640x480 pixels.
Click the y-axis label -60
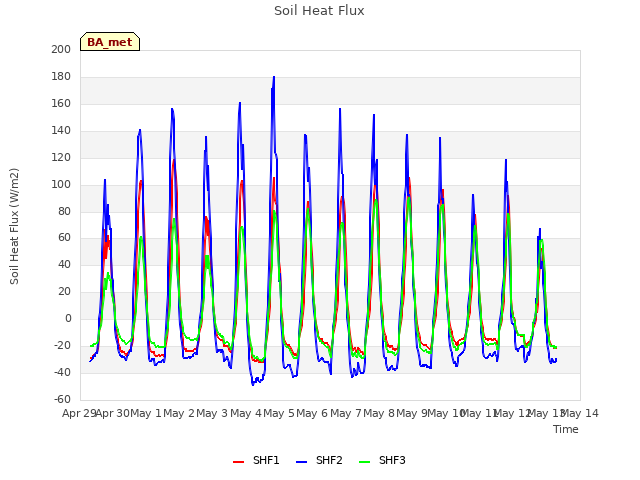pos(62,399)
